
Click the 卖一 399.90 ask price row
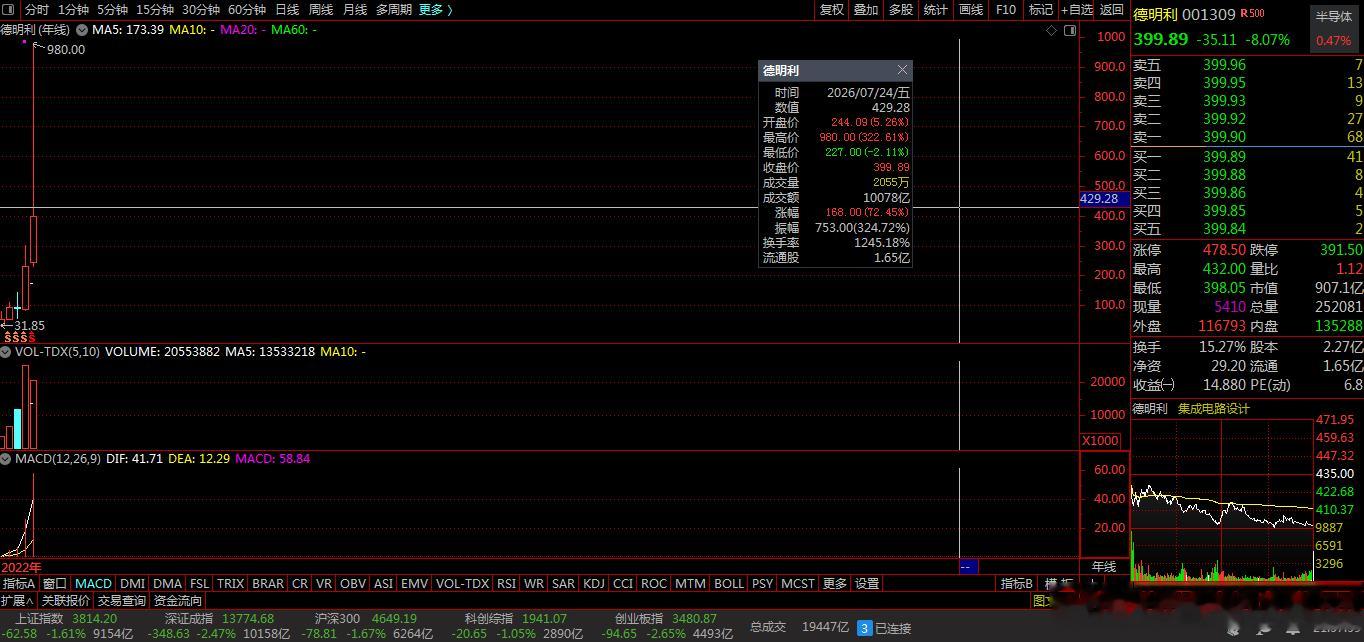(x=1248, y=137)
